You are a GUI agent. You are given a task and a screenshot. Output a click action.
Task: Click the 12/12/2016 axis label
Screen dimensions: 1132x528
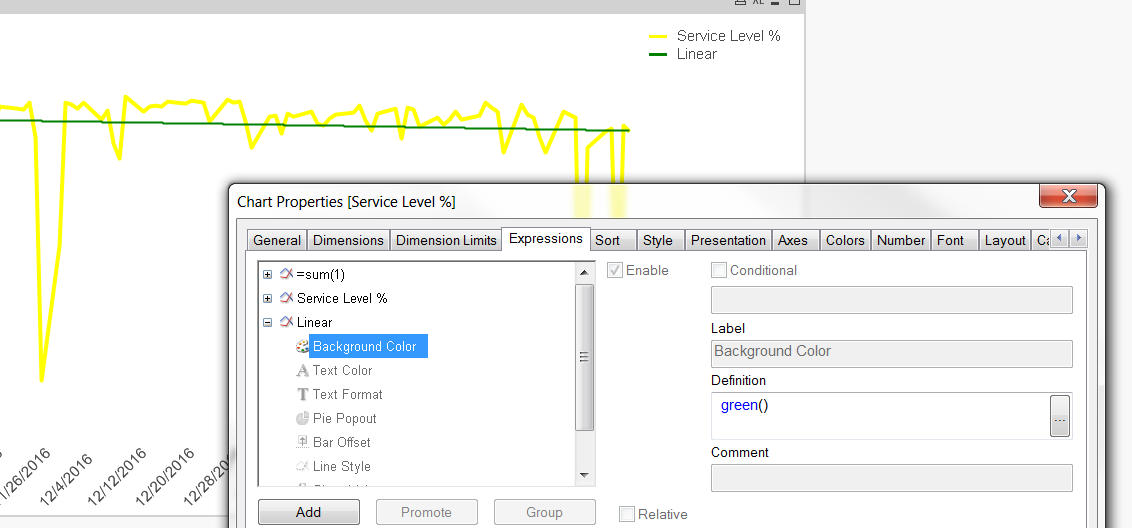pos(117,475)
